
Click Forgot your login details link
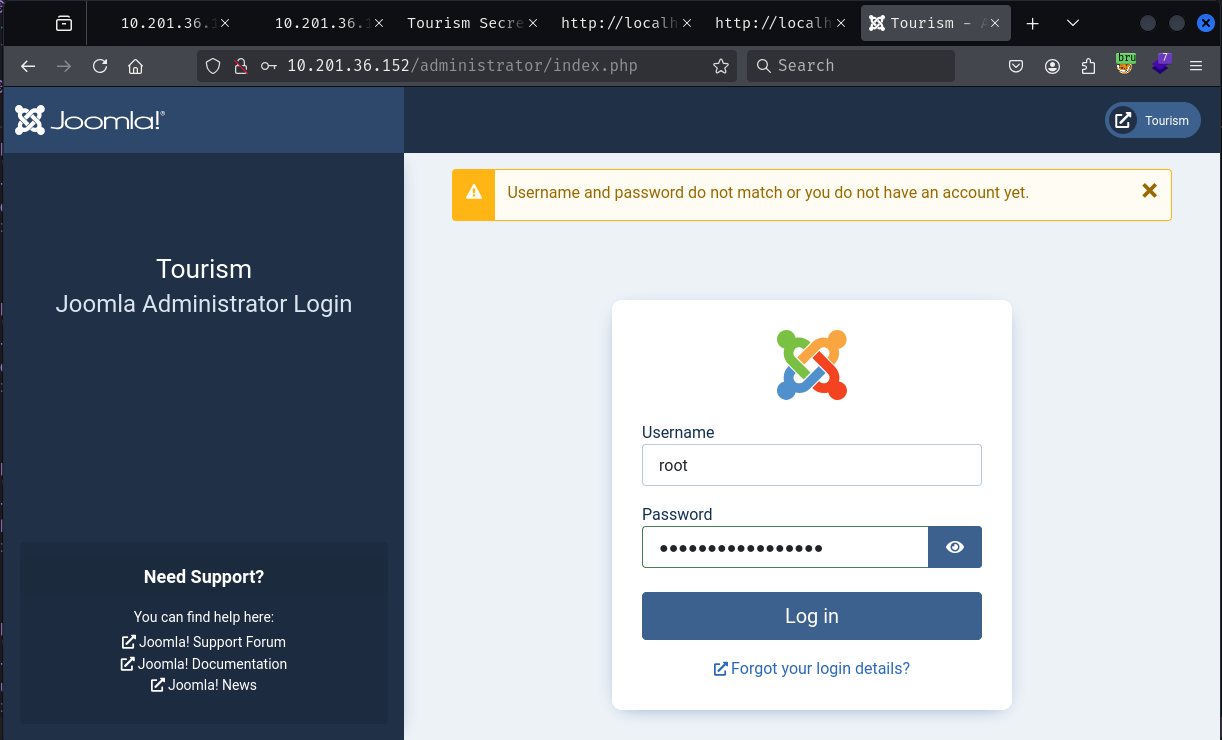[811, 668]
